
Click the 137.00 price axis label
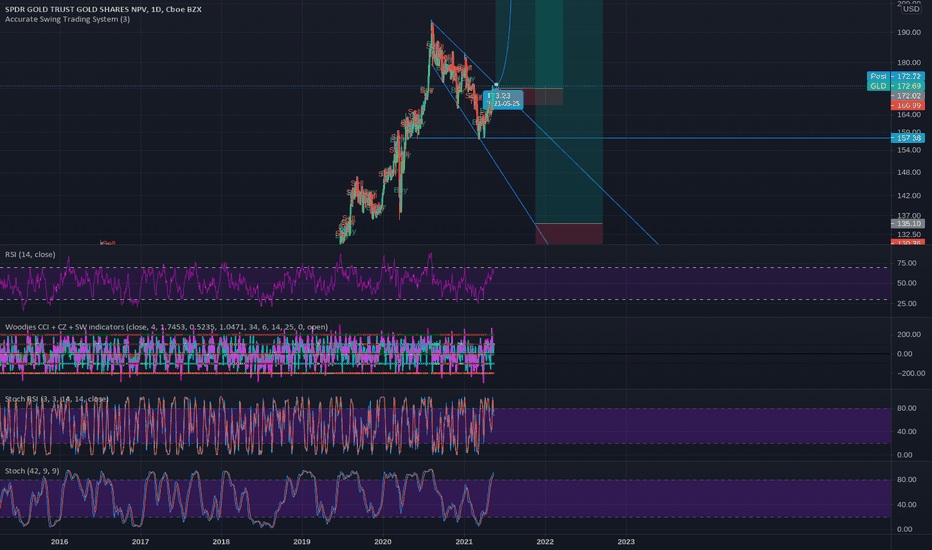tap(909, 216)
